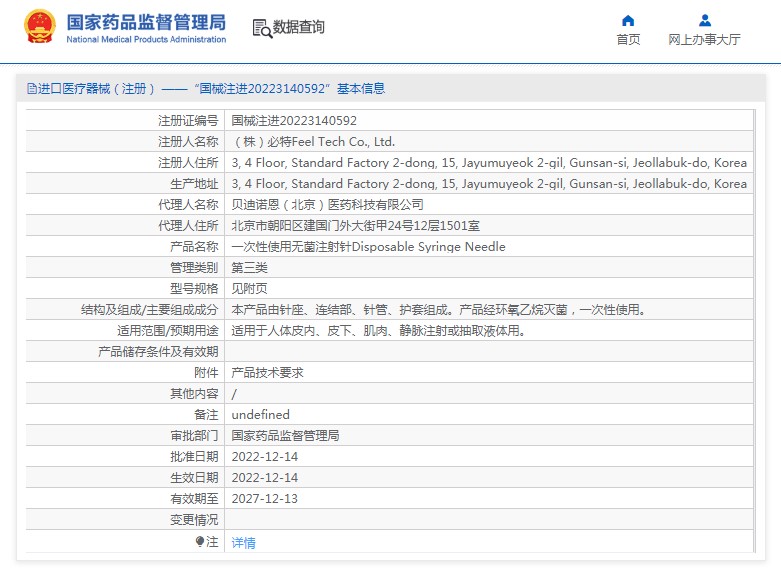The width and height of the screenshot is (781, 571).
Task: Click National Medical Products Administration English subtitle
Action: (x=146, y=39)
